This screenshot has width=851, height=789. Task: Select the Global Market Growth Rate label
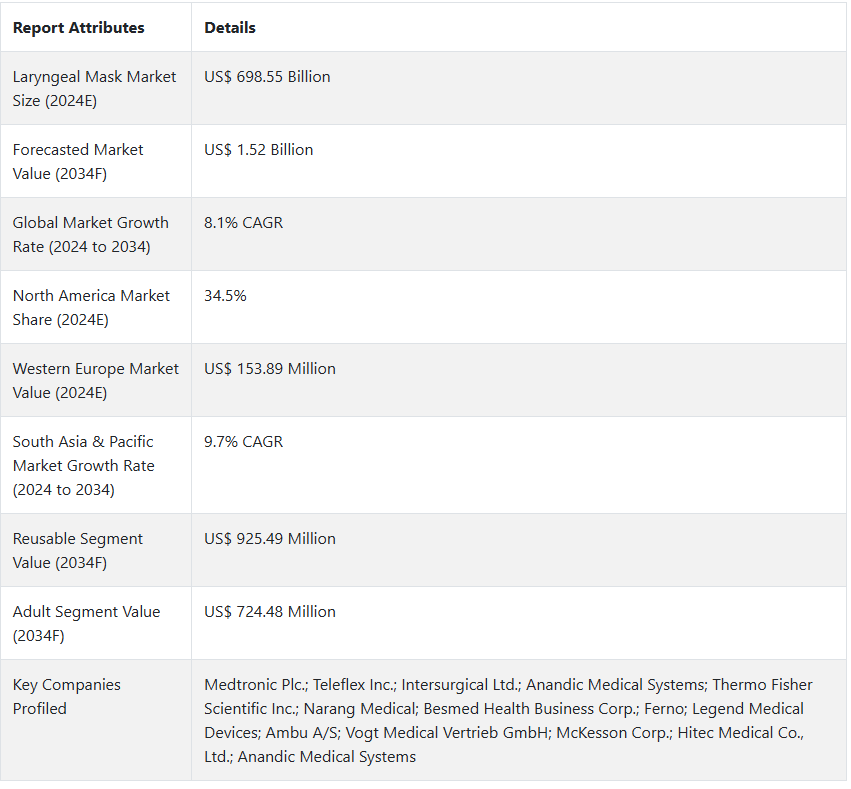tap(90, 234)
